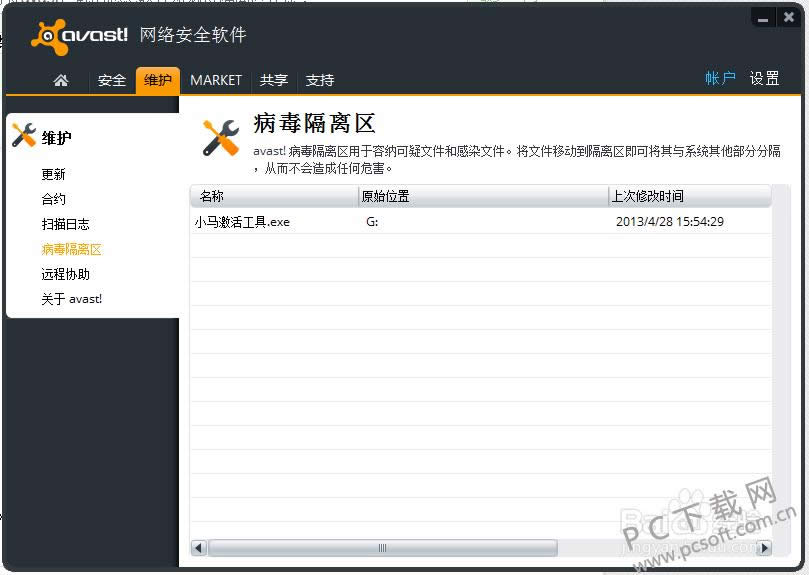
Task: Switch to the 共享 tab
Action: (x=274, y=80)
